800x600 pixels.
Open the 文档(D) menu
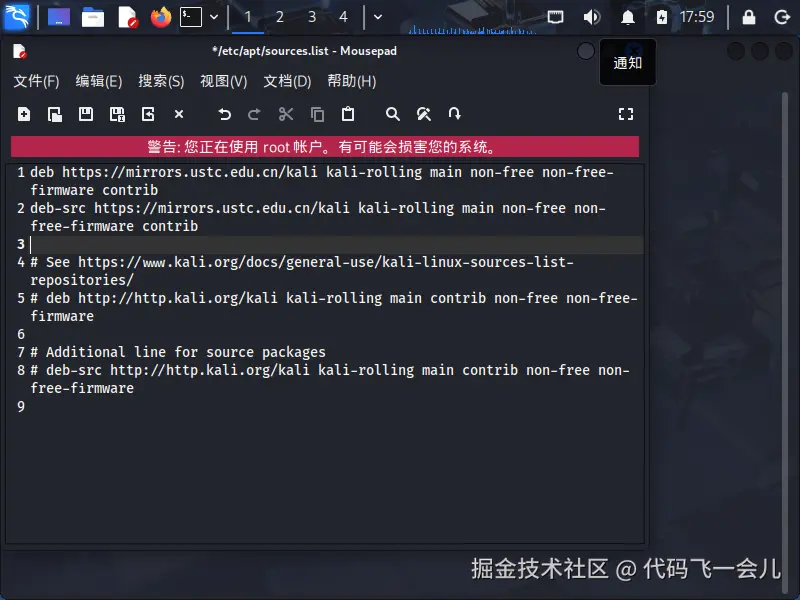[287, 81]
